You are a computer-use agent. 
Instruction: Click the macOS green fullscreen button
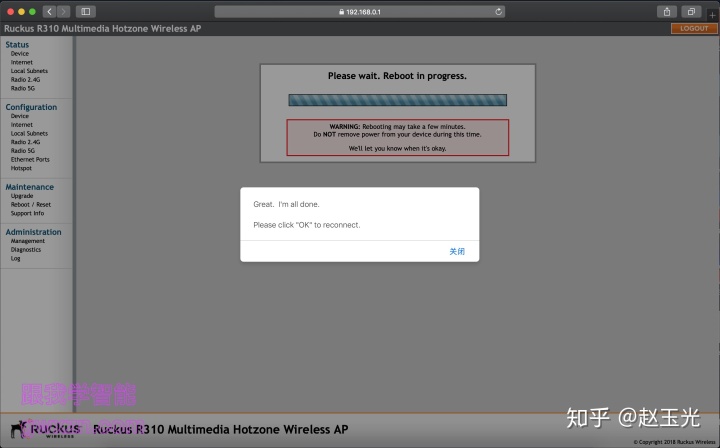[x=32, y=11]
